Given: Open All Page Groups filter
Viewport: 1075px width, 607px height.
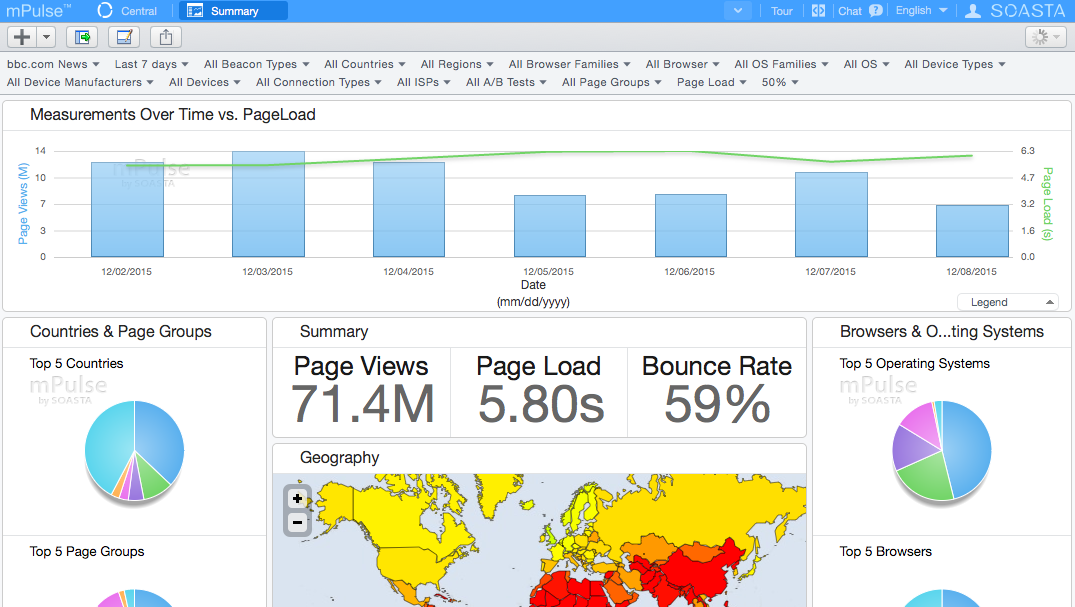Looking at the screenshot, I should (612, 82).
